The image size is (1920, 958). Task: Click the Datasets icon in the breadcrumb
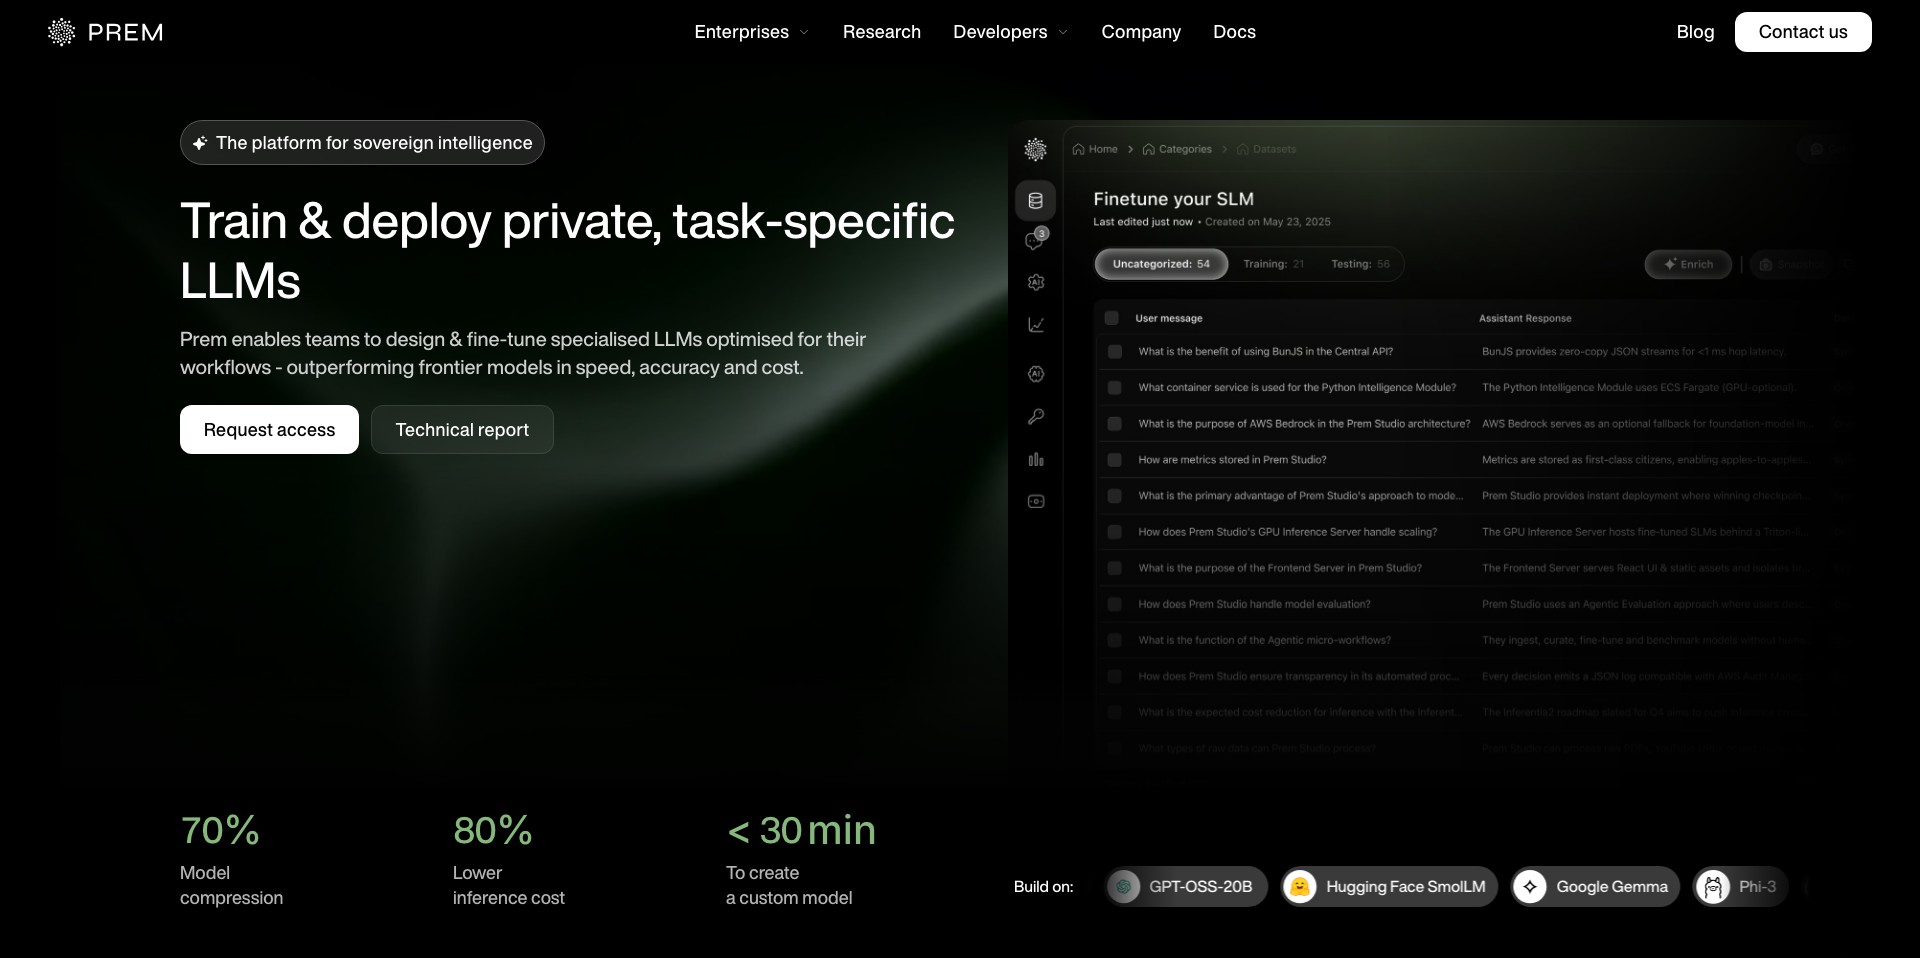tap(1243, 149)
